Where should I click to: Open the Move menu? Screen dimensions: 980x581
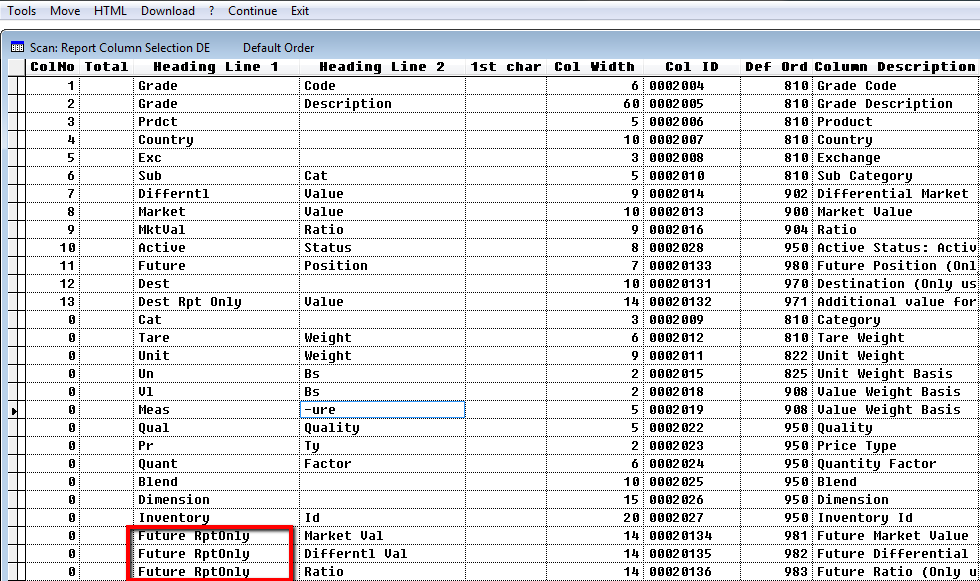pyautogui.click(x=65, y=11)
